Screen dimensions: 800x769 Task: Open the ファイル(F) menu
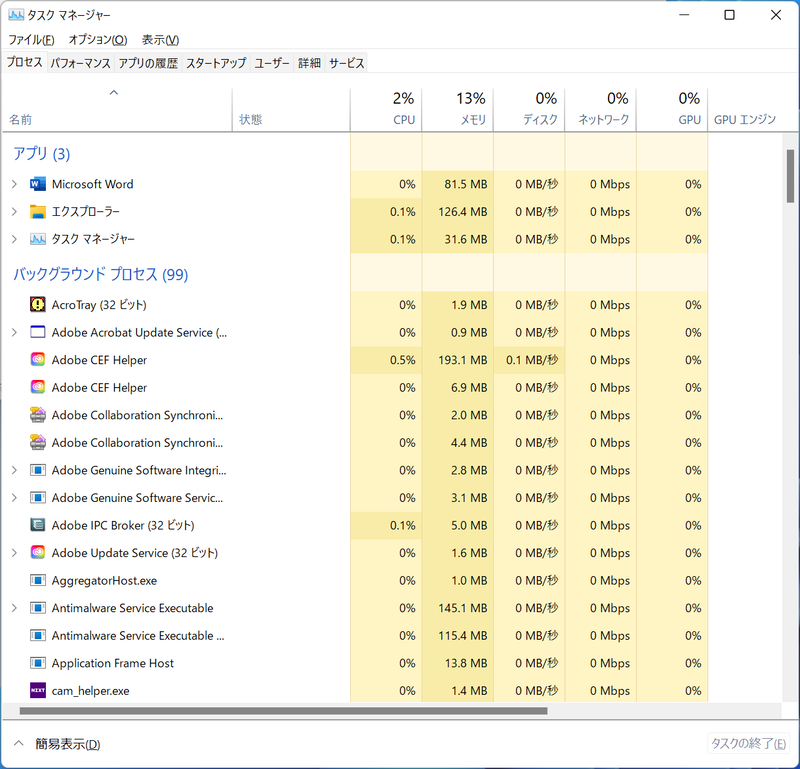tap(31, 39)
